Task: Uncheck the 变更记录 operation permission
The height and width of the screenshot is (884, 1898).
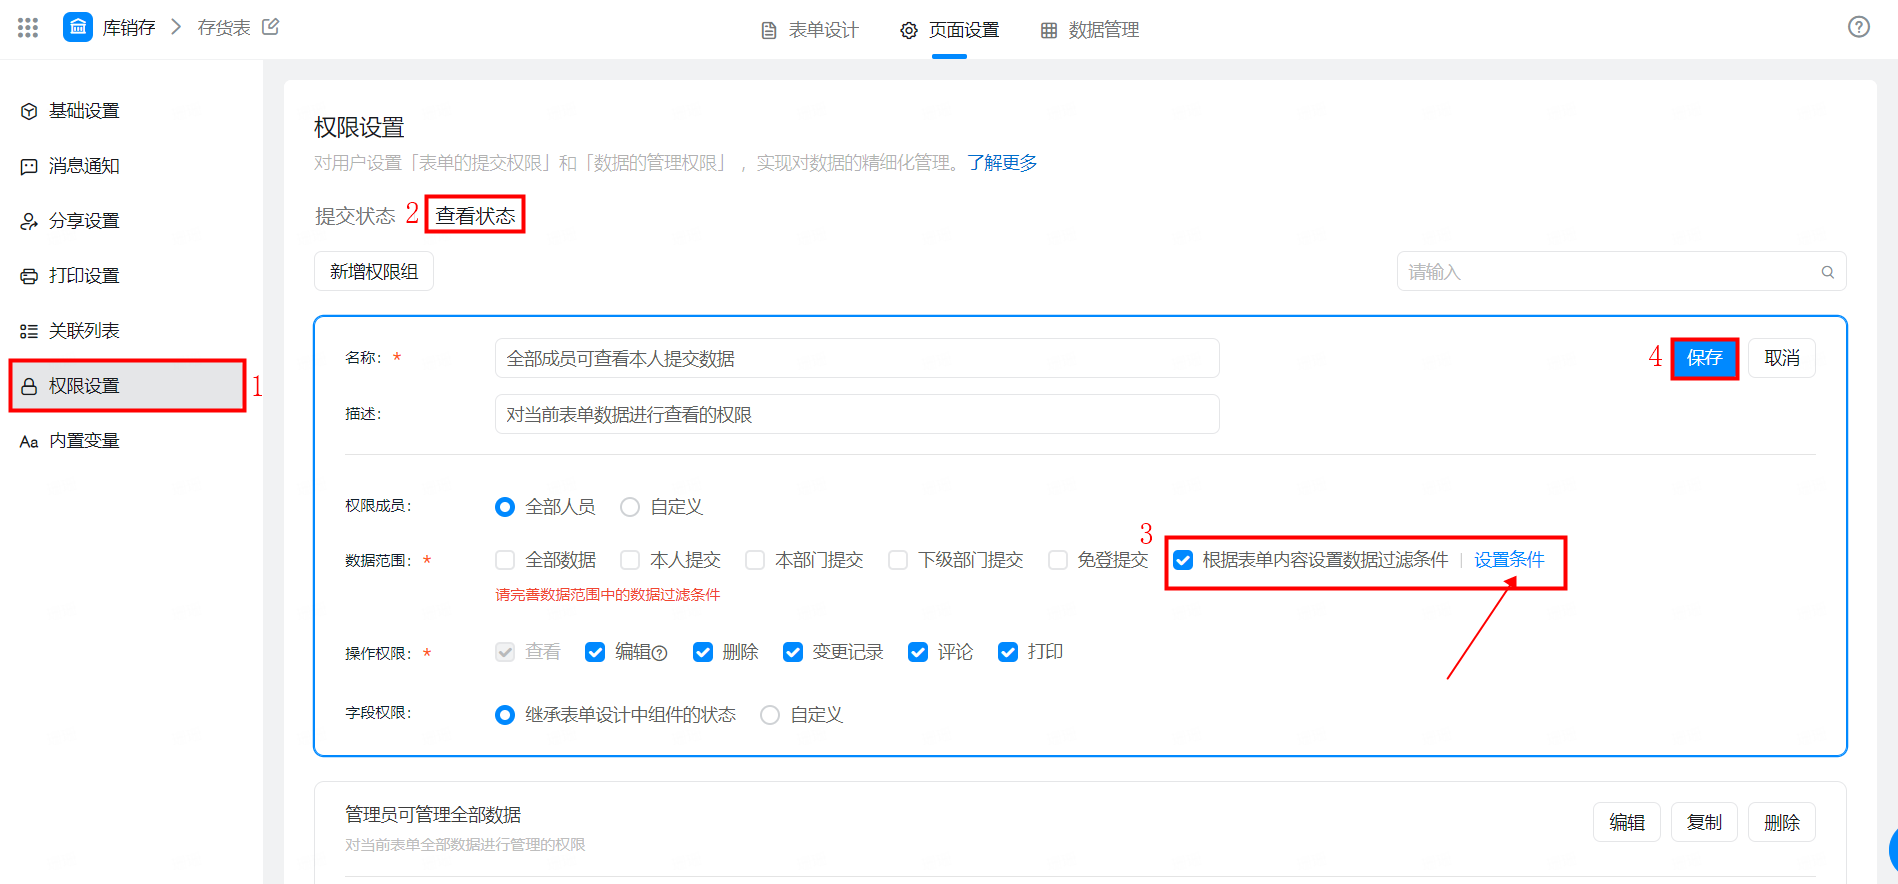Action: (x=793, y=652)
